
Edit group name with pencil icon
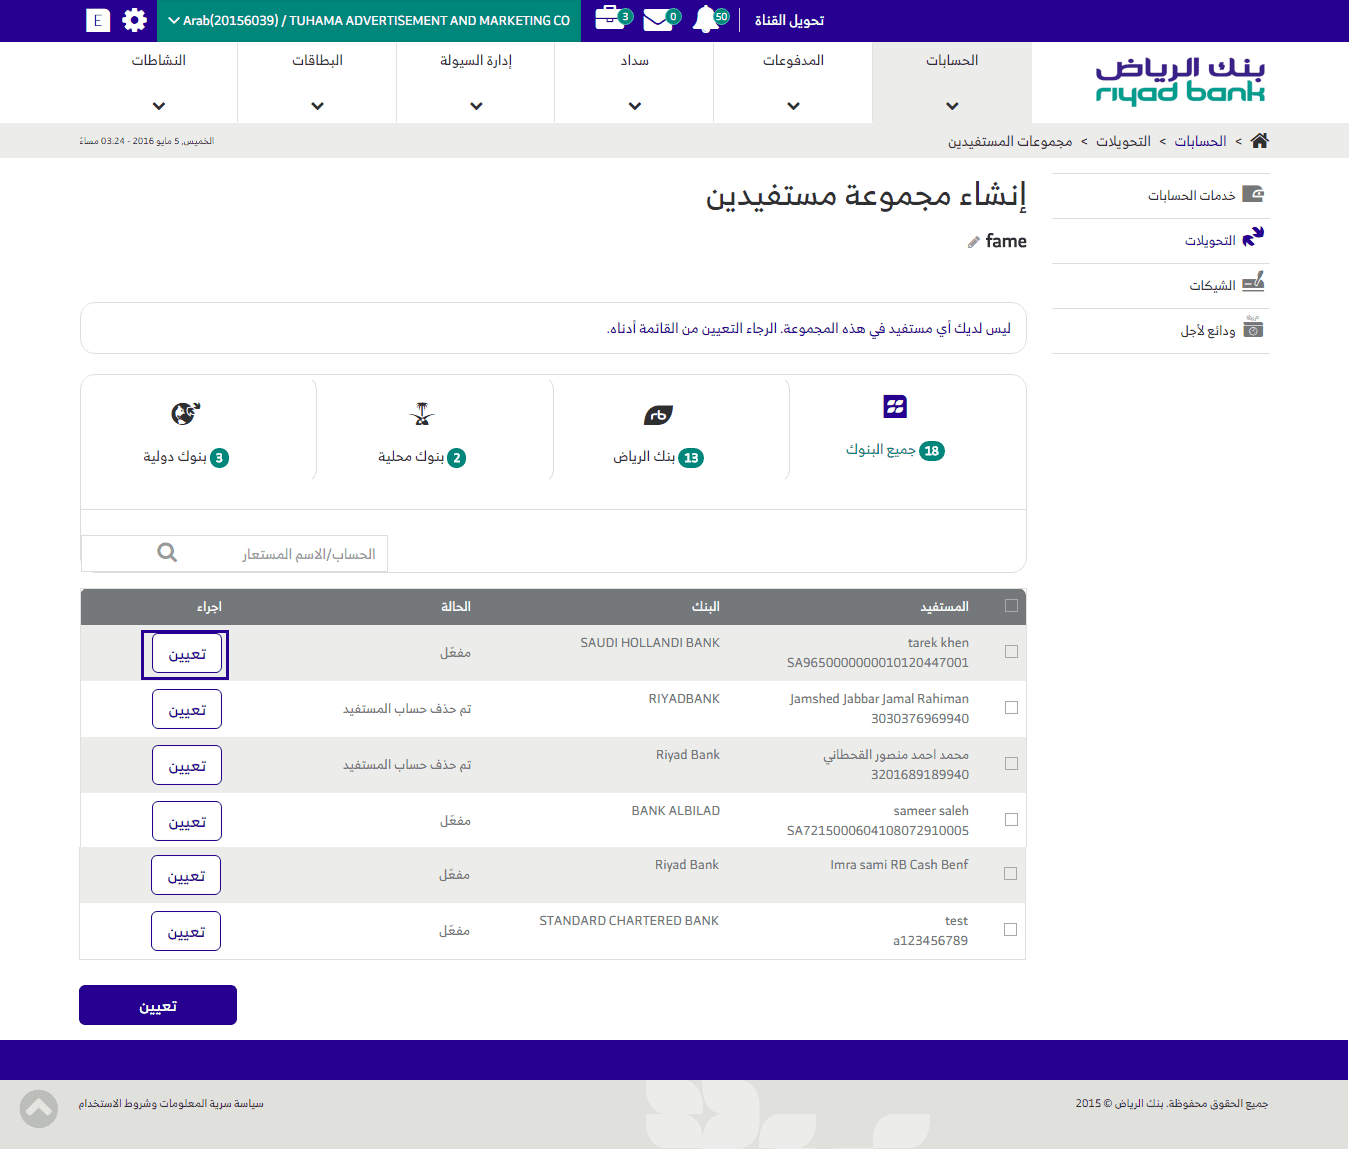tap(974, 242)
